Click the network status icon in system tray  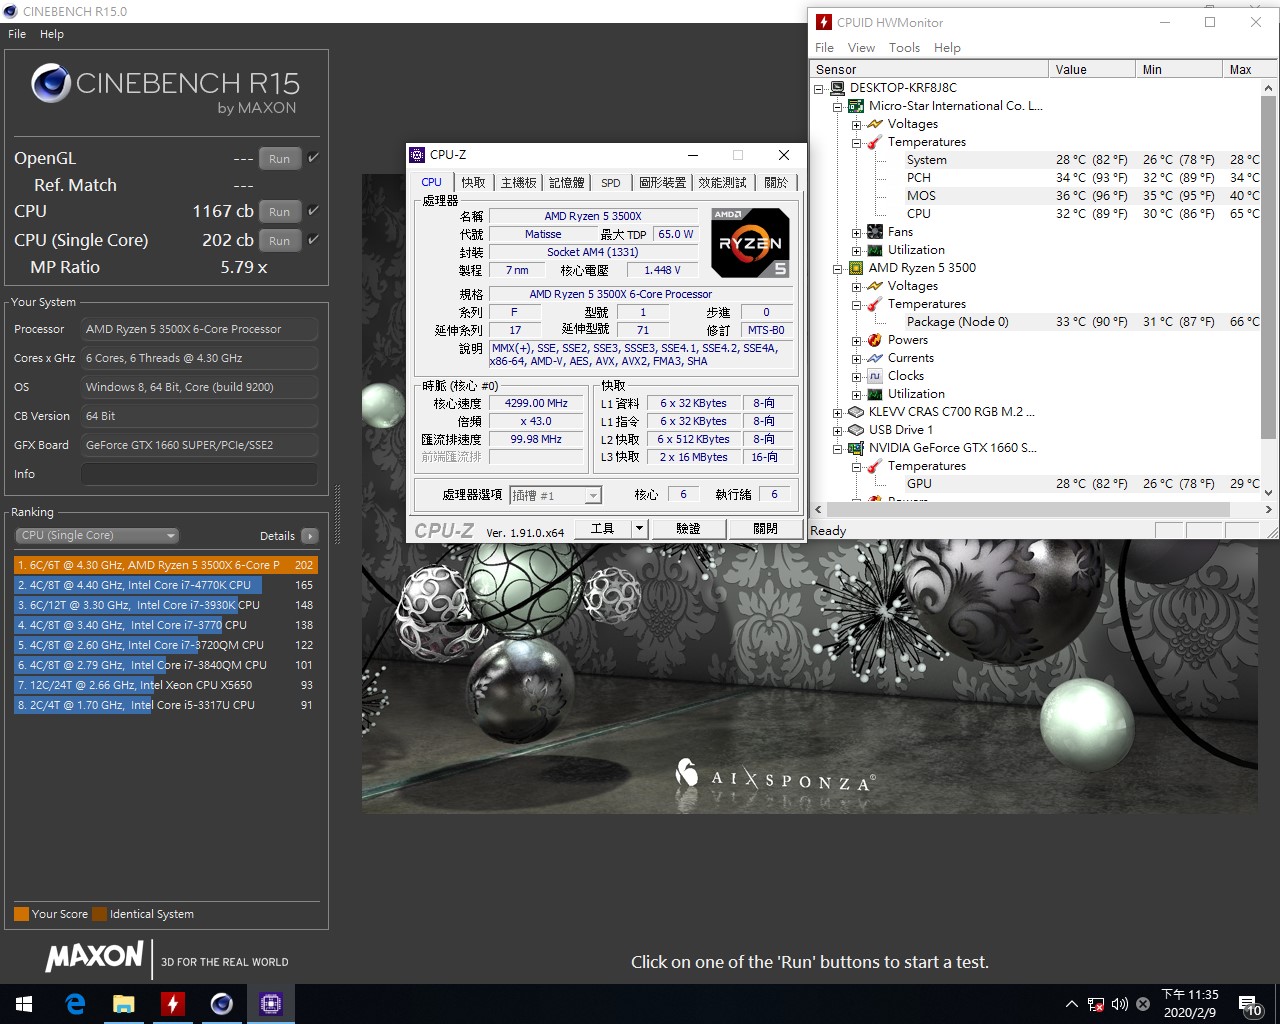[x=1096, y=1004]
